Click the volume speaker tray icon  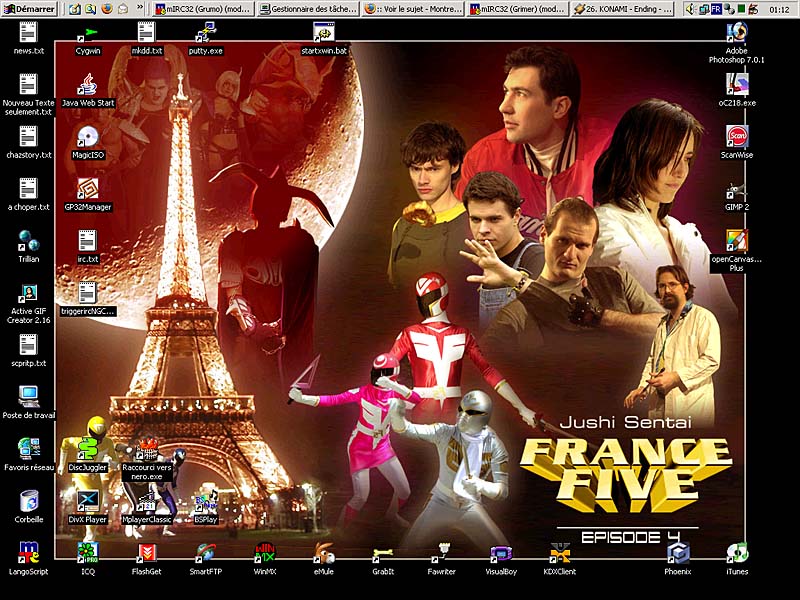point(690,9)
